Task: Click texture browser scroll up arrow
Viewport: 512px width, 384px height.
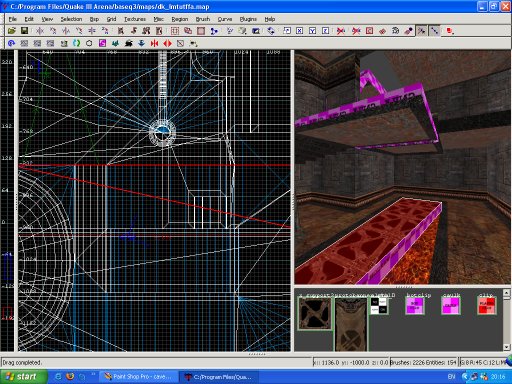Action: (x=506, y=293)
